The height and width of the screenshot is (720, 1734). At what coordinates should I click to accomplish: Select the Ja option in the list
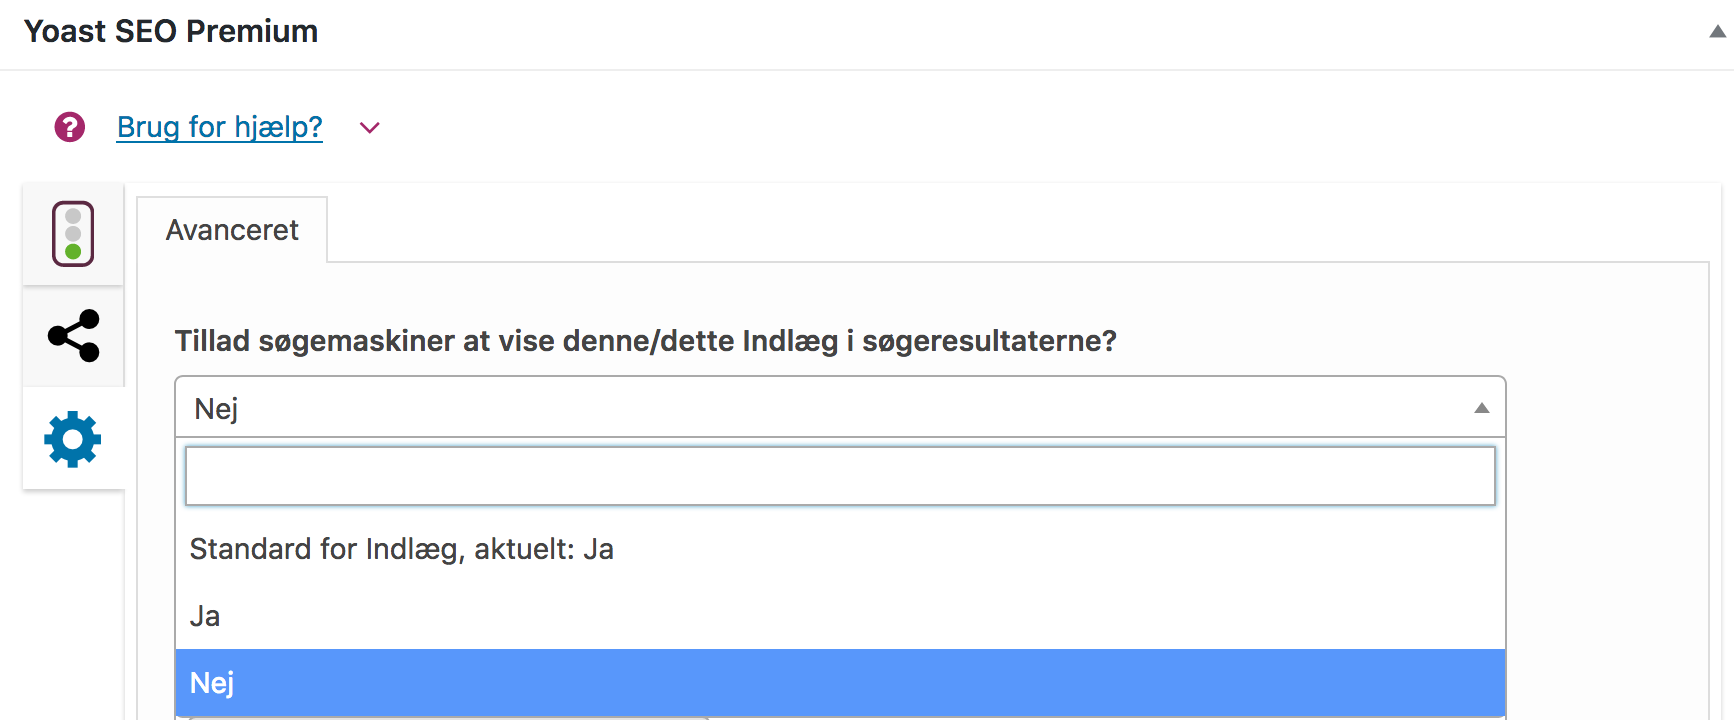pyautogui.click(x=206, y=616)
